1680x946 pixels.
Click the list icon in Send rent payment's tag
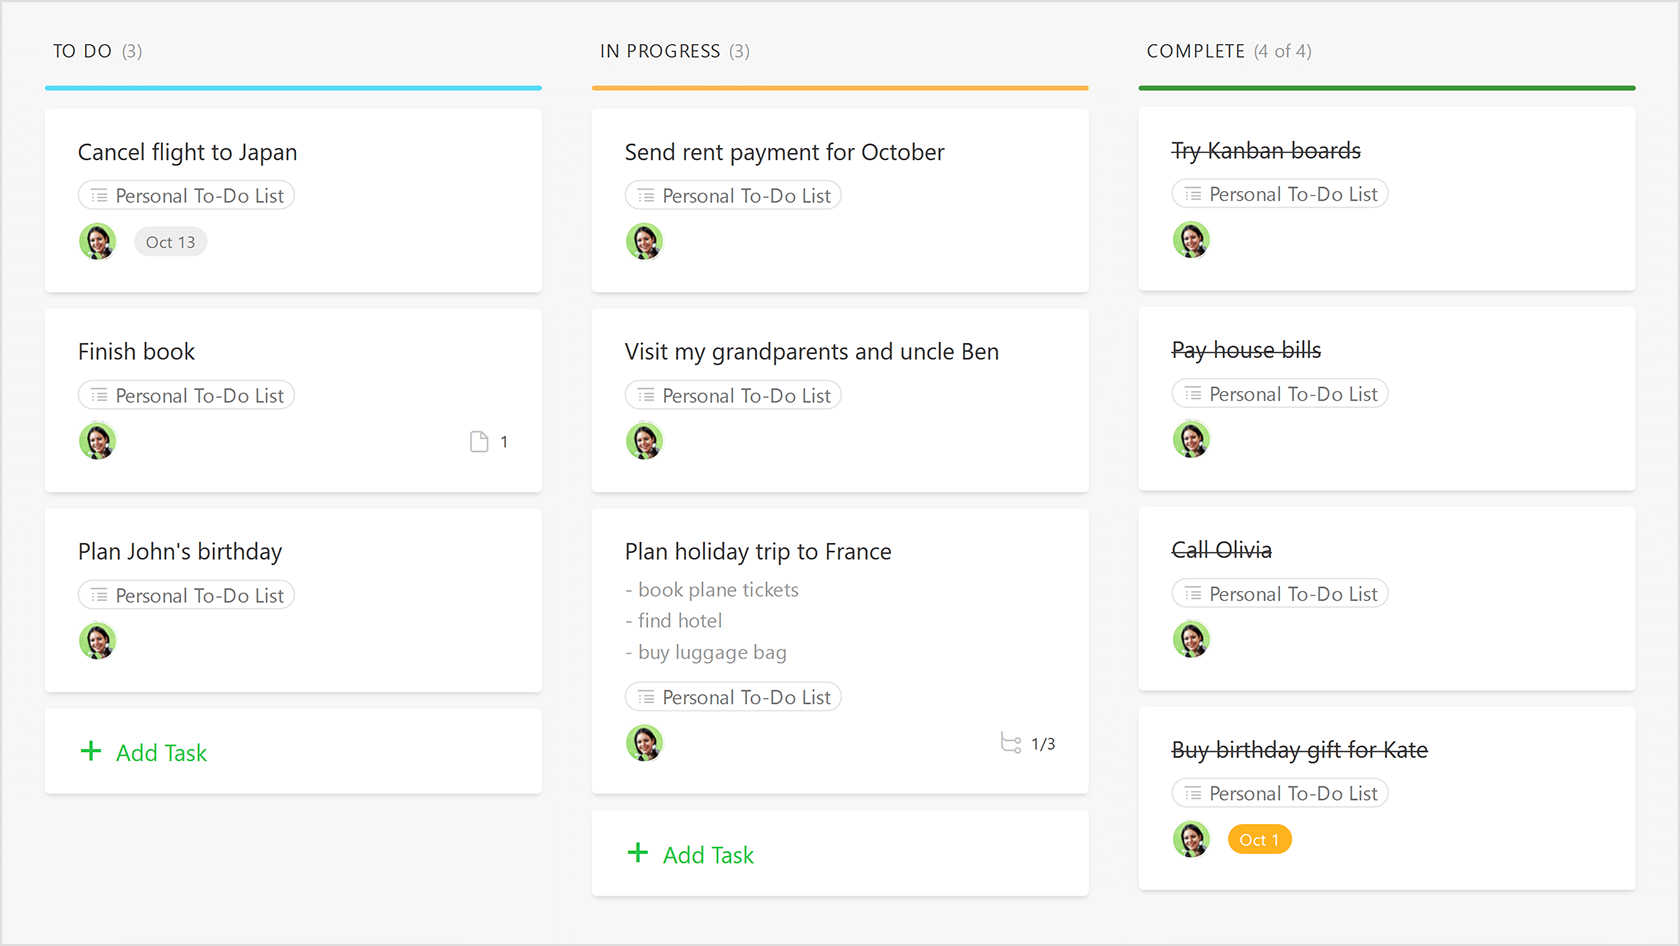tap(645, 195)
